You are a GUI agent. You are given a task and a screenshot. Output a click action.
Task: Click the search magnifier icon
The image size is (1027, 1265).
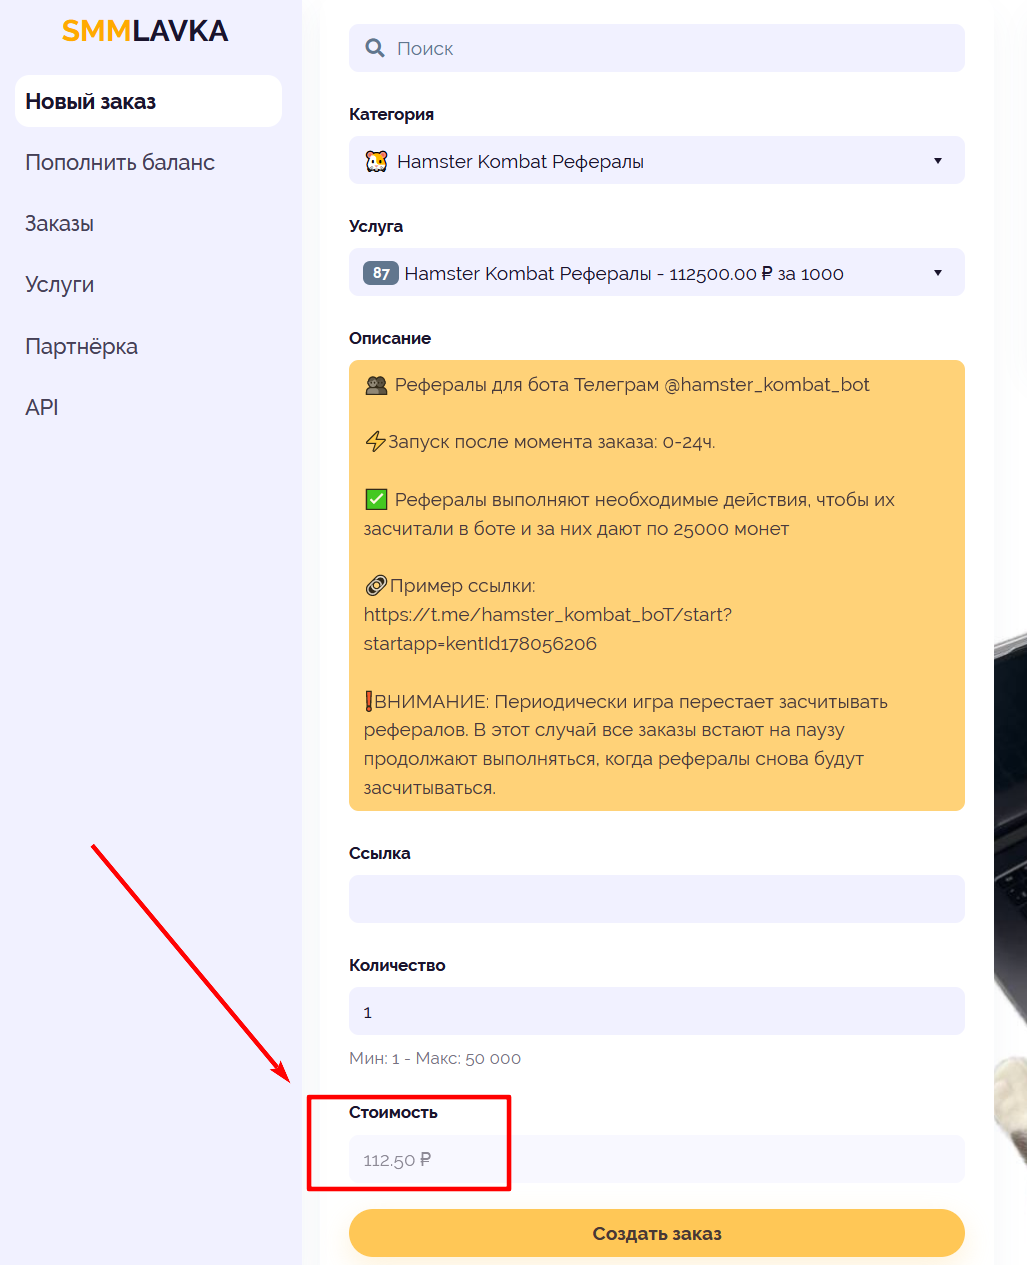[x=375, y=48]
